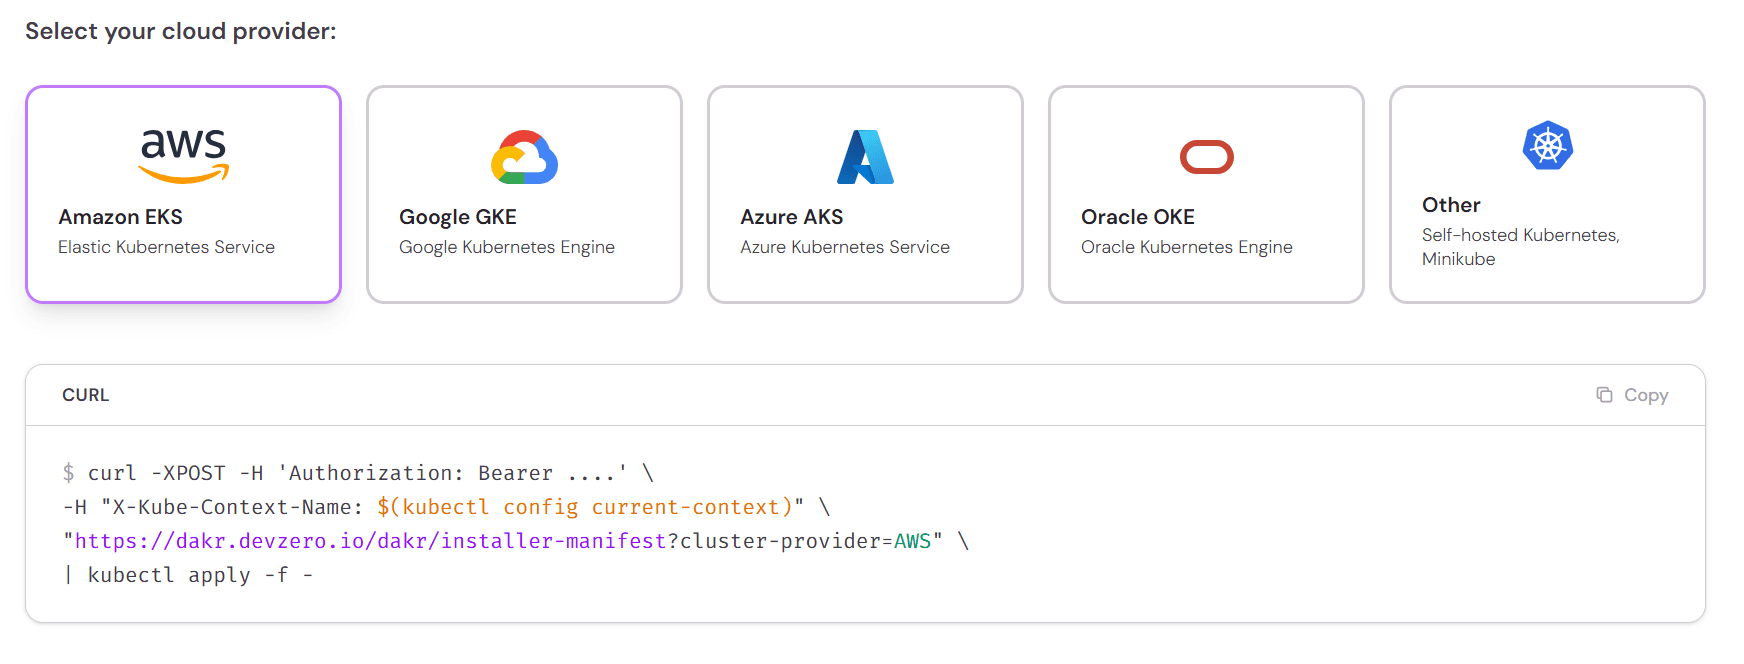Screen dimensions: 1744x664
Task: Click the 'Azure Kubernetes Service' subtitle
Action: pyautogui.click(x=845, y=247)
